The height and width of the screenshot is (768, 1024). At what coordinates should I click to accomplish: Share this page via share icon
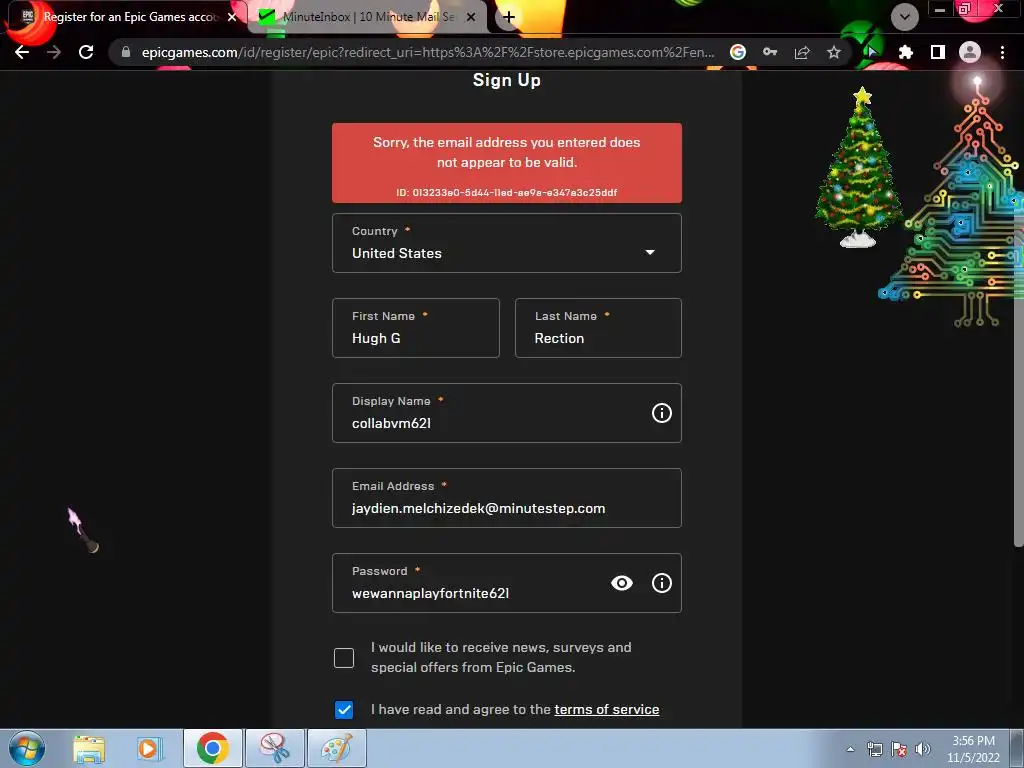point(802,52)
